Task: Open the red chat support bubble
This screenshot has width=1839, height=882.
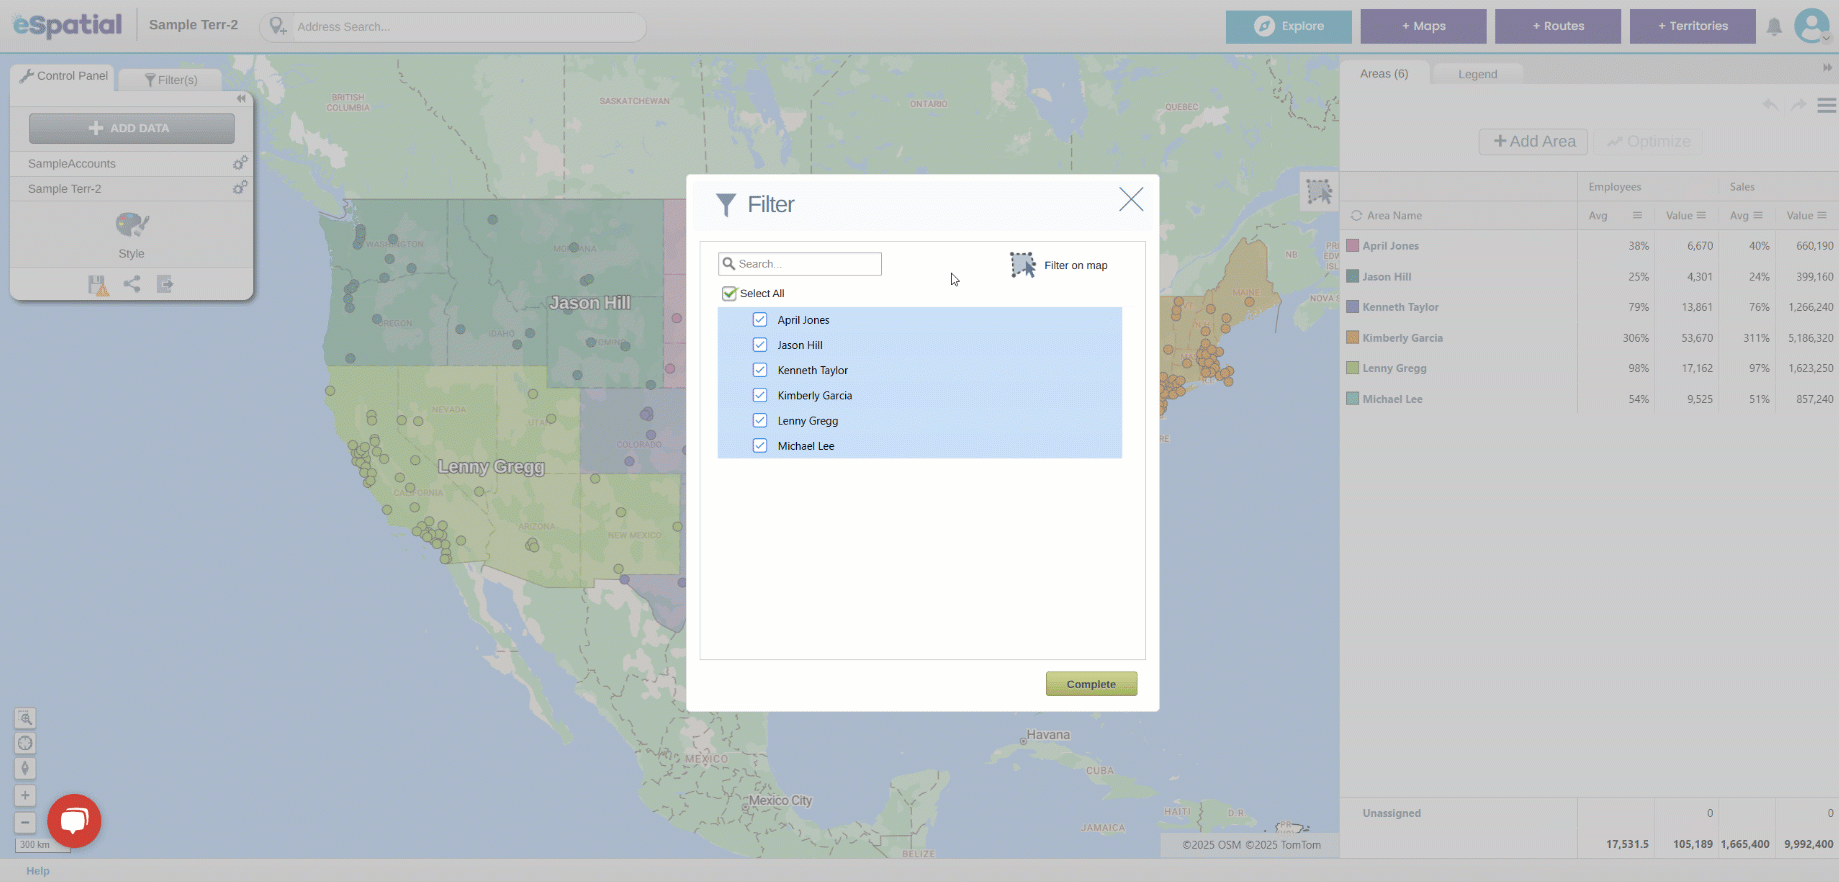Action: click(74, 821)
